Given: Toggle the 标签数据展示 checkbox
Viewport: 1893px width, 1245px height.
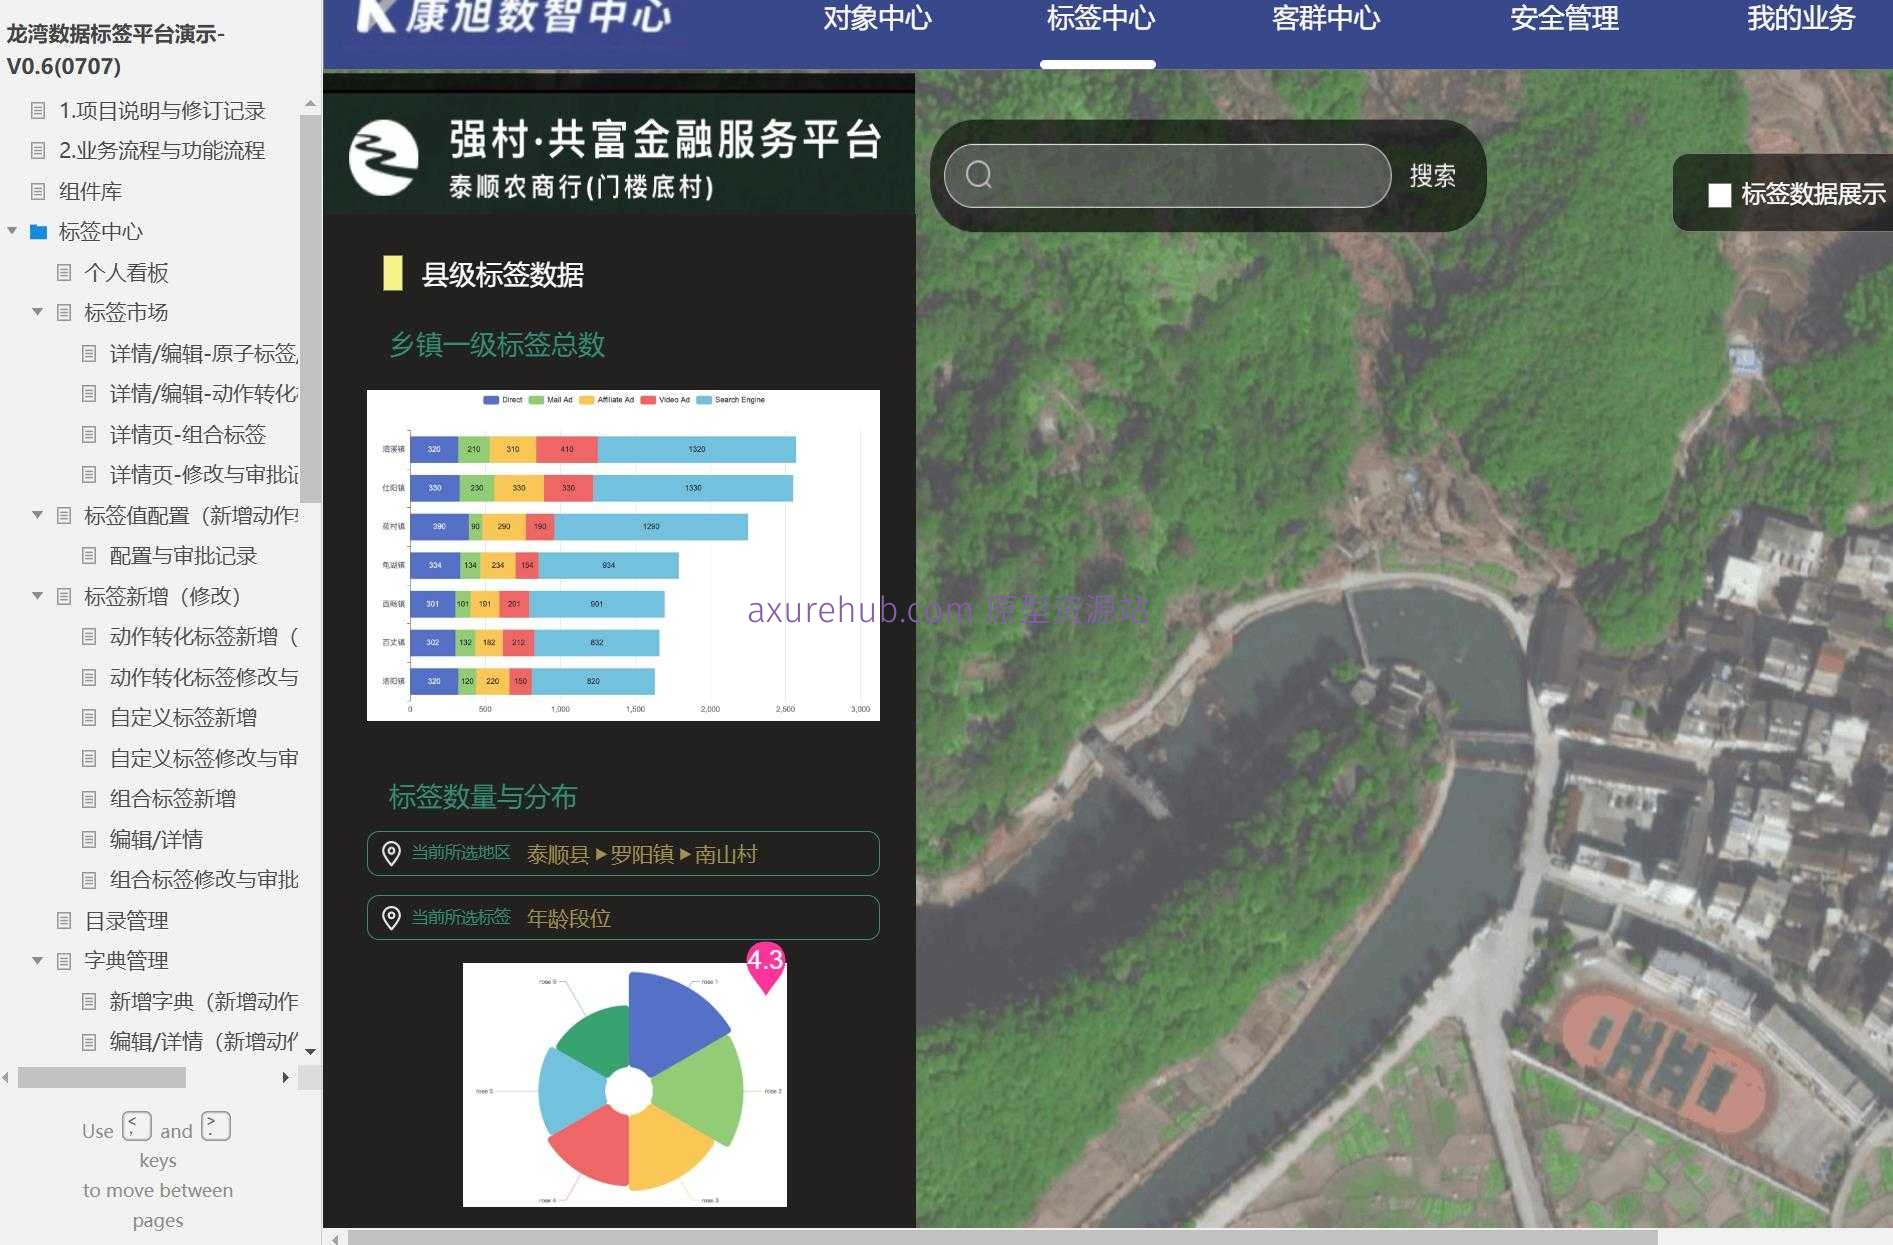Looking at the screenshot, I should point(1720,194).
